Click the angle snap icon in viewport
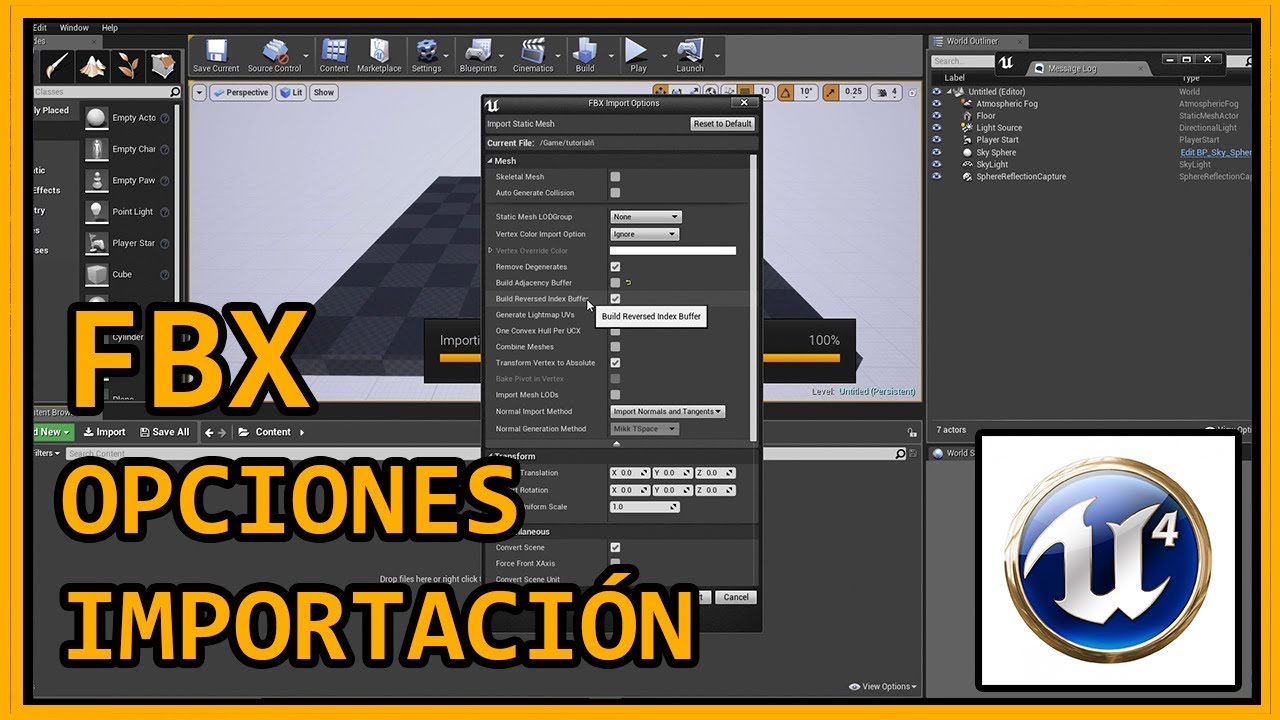 pyautogui.click(x=785, y=92)
